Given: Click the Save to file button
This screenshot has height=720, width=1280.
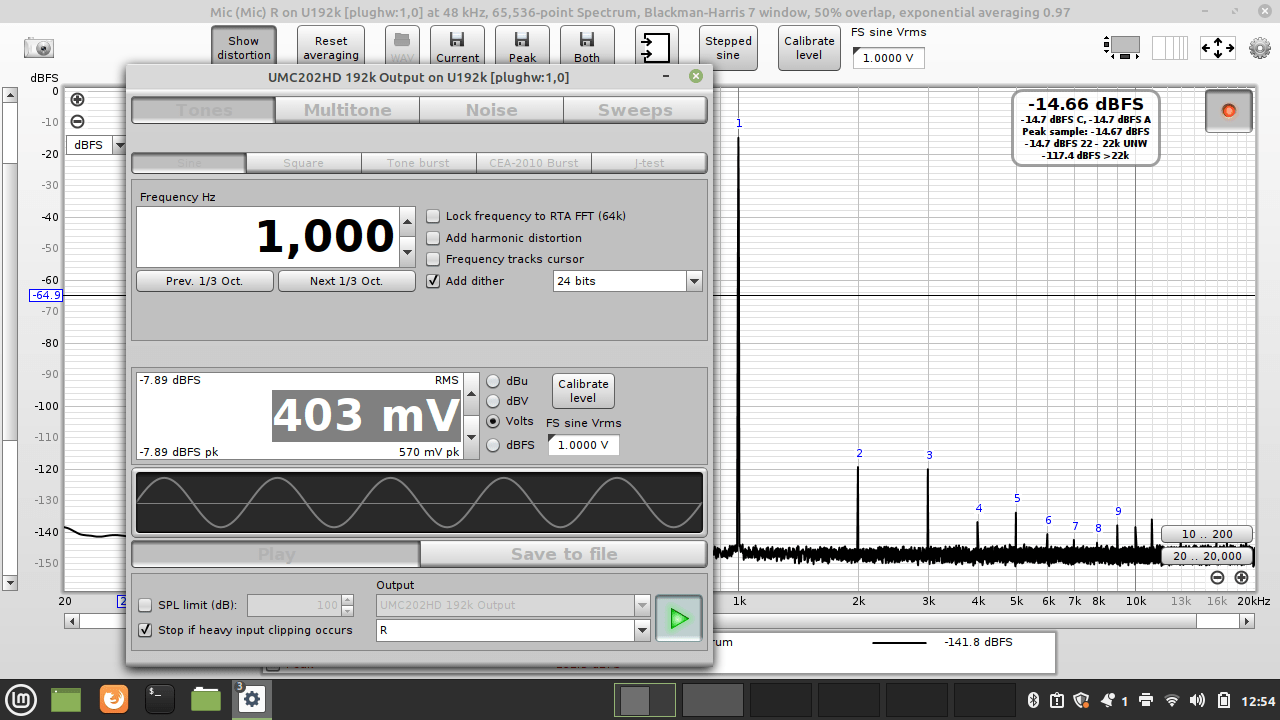Looking at the screenshot, I should click(x=564, y=554).
